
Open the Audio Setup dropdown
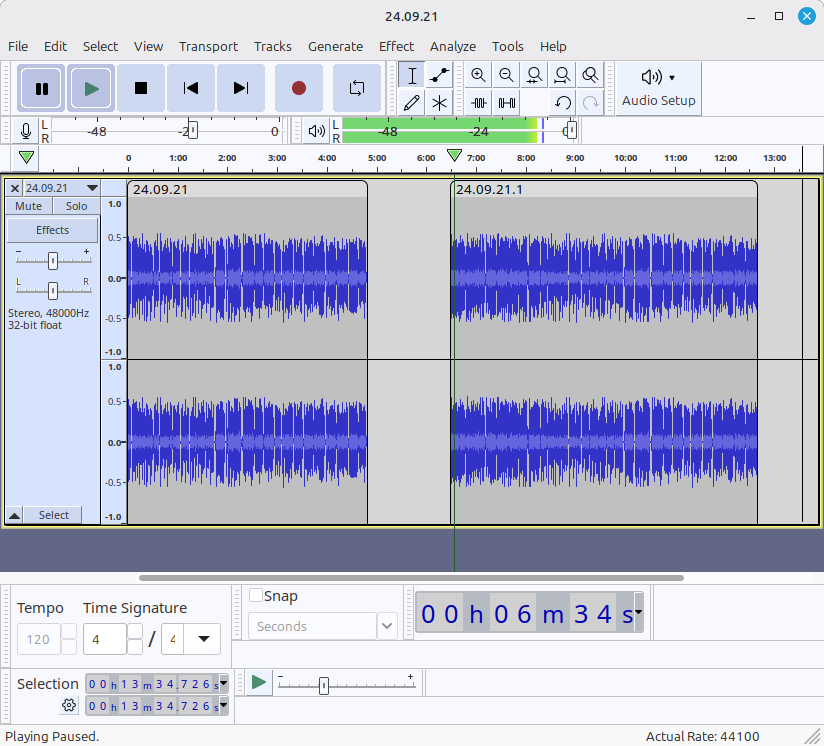(x=658, y=88)
